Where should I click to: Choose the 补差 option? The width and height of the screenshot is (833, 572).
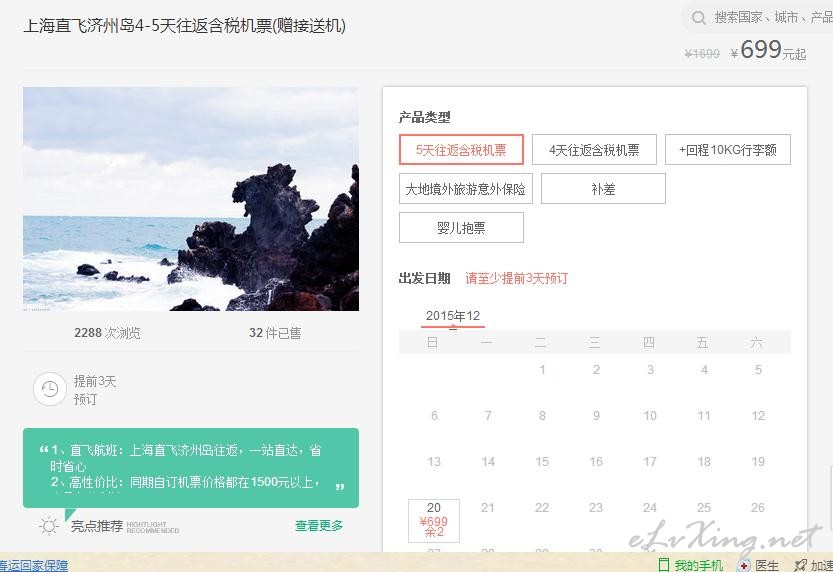pos(603,189)
